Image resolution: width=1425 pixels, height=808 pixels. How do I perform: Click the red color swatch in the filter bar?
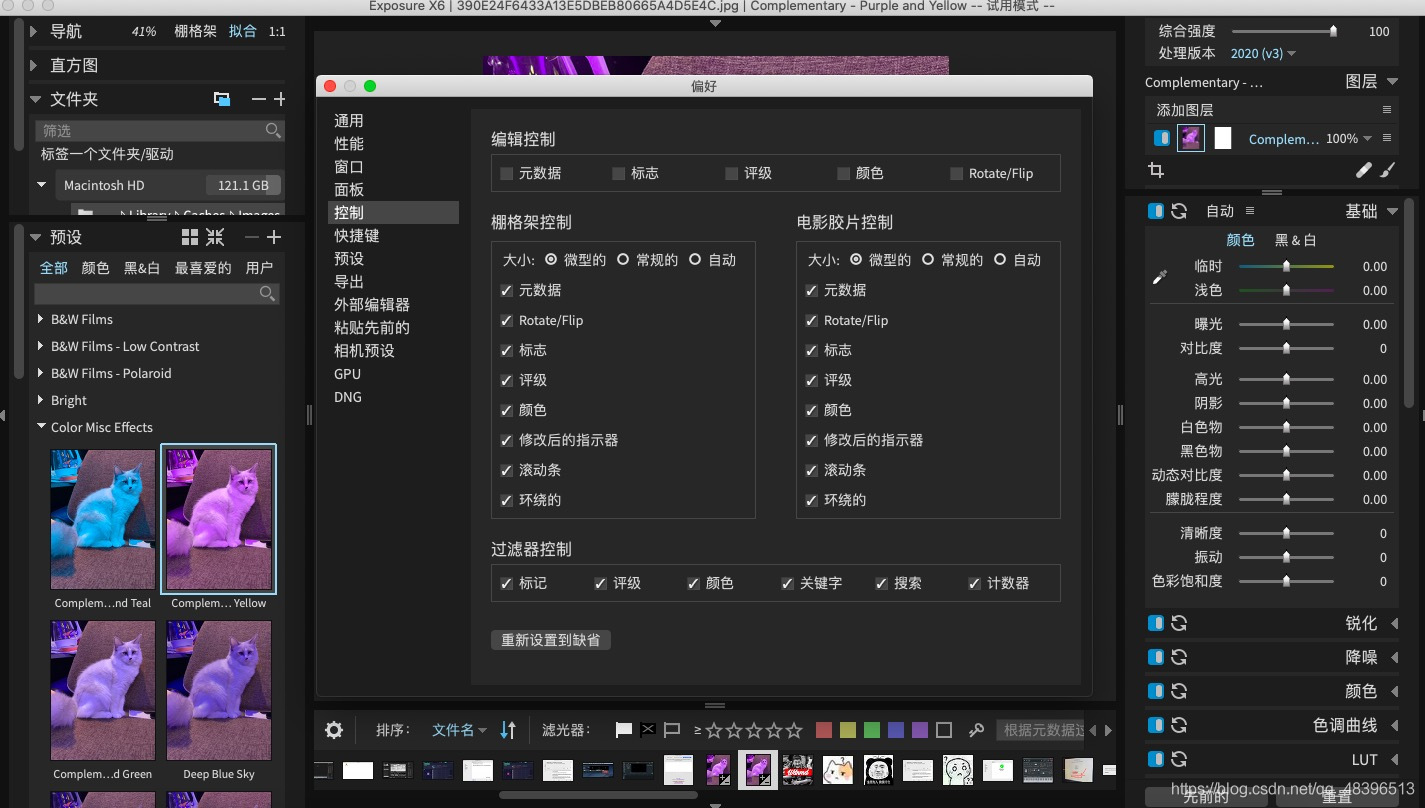(823, 730)
